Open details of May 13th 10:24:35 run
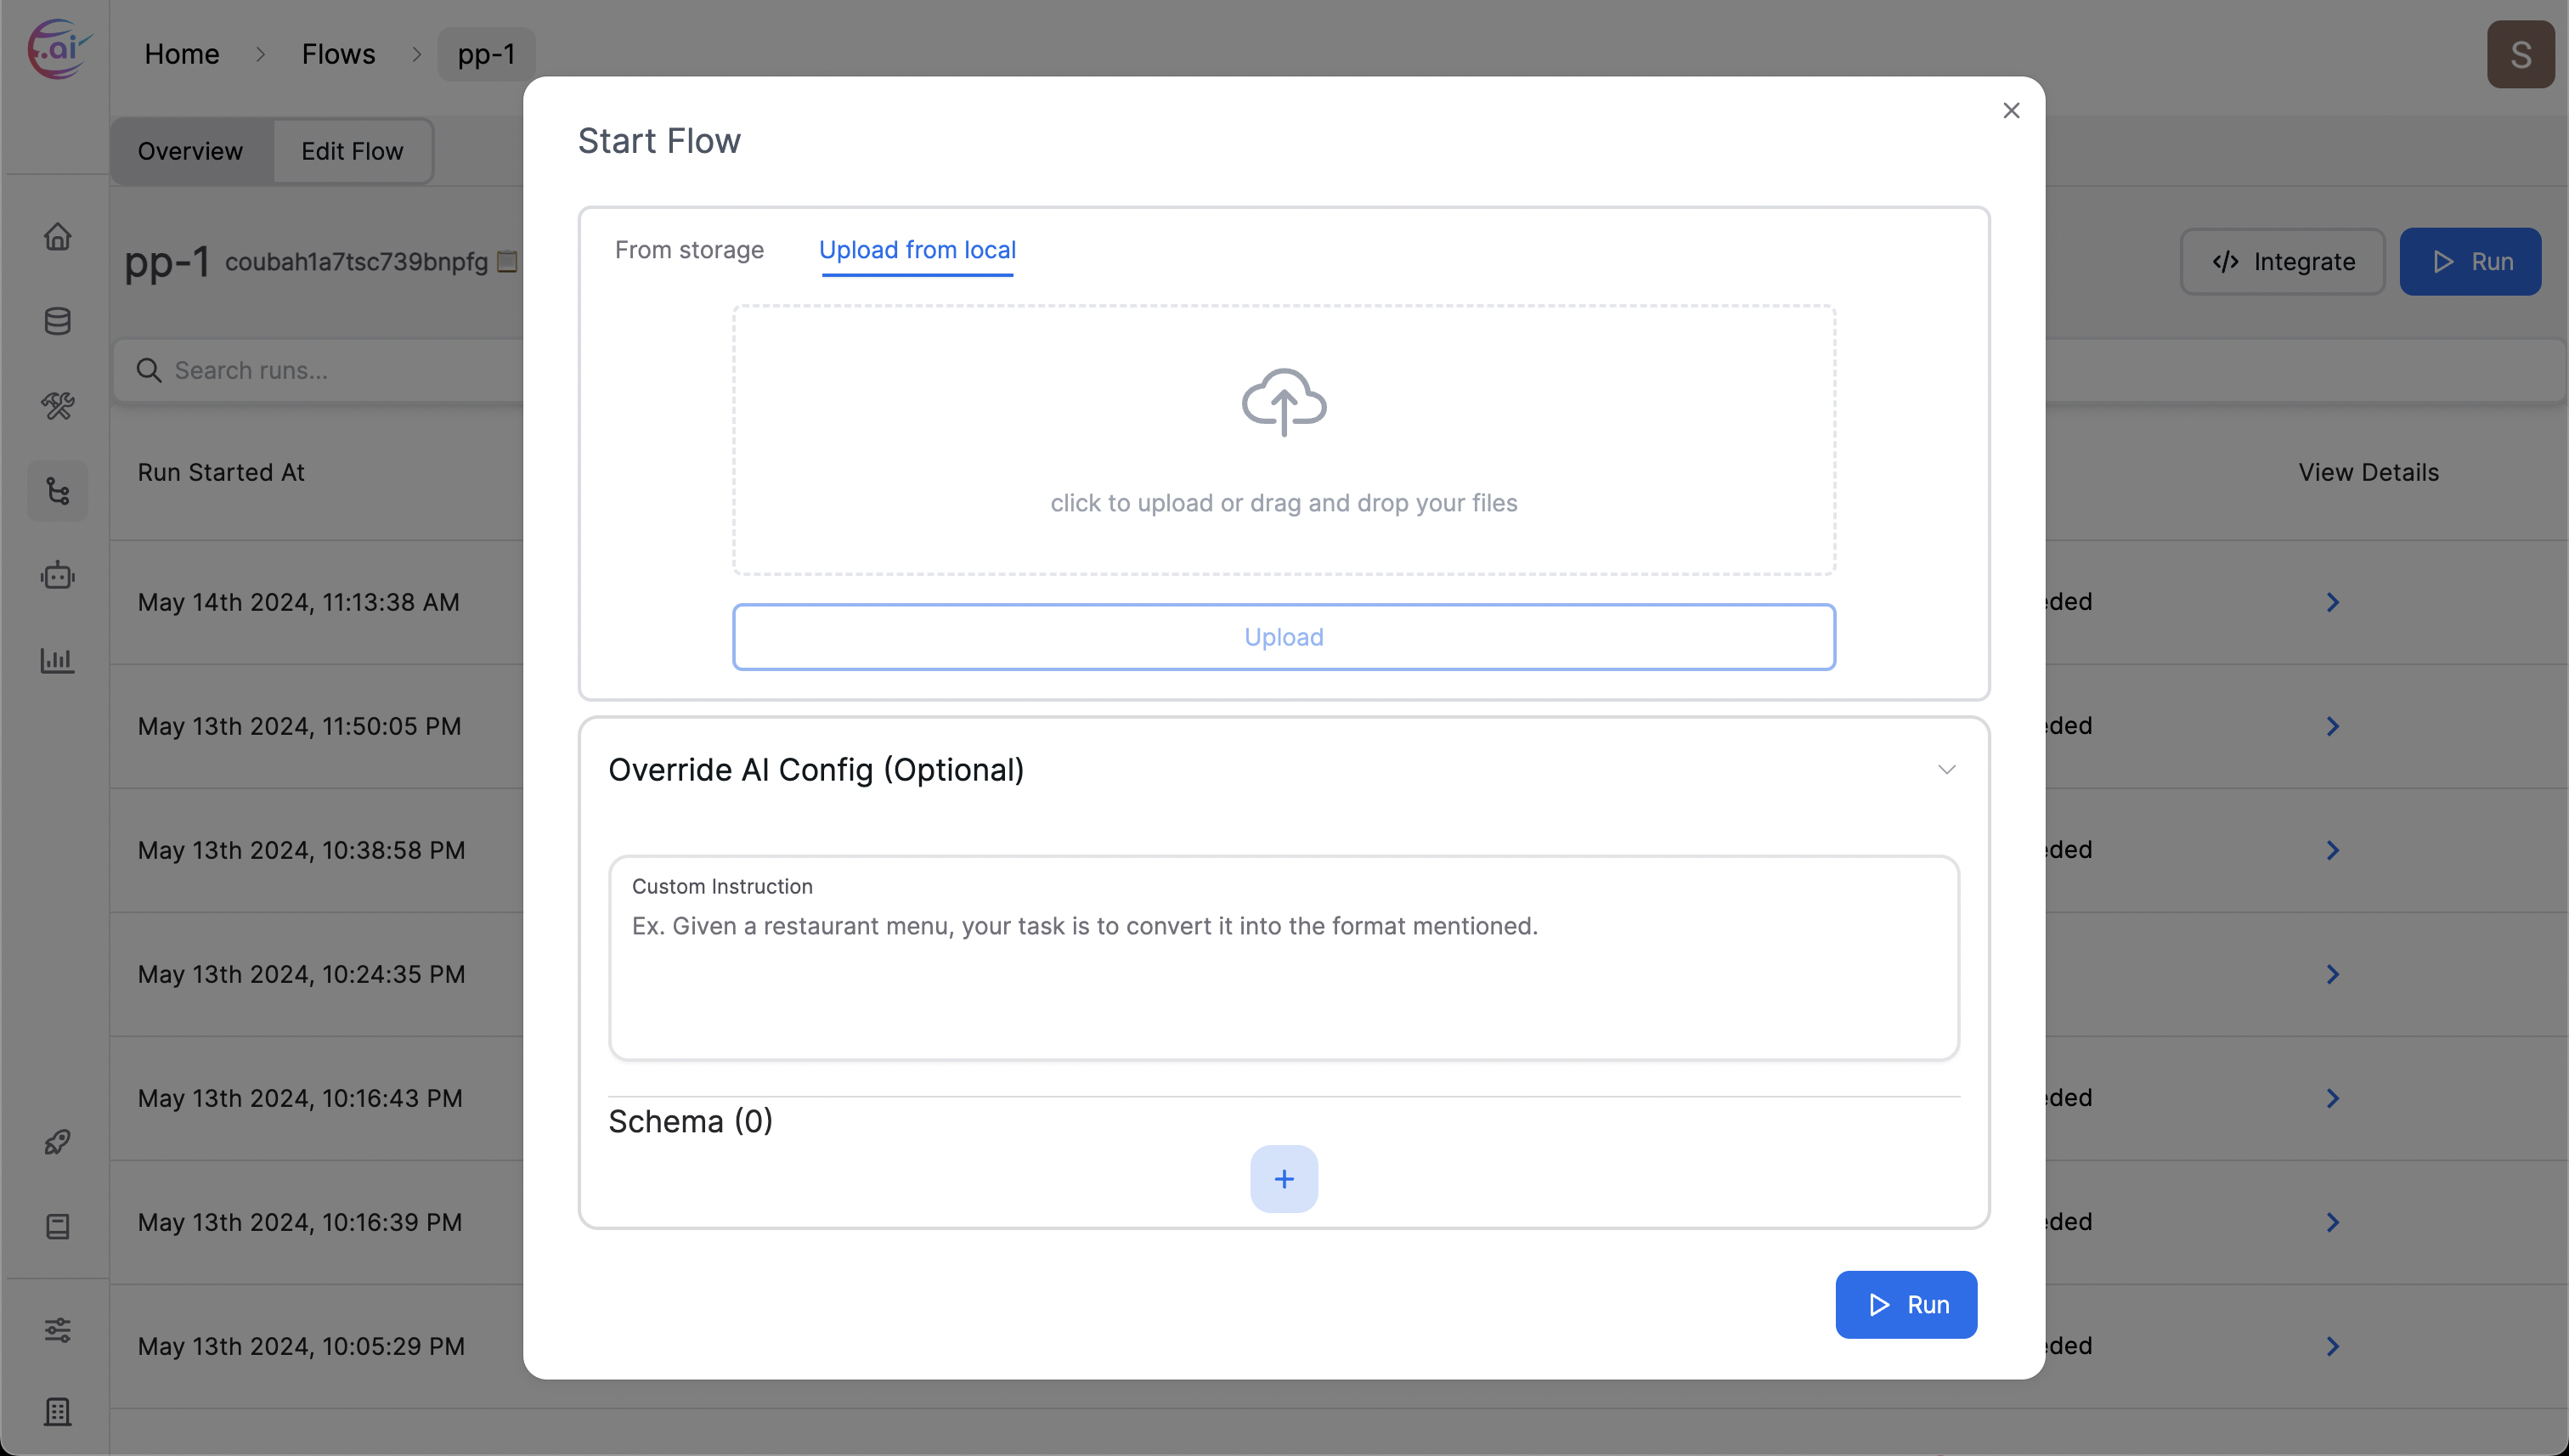Viewport: 2569px width, 1456px height. [x=2332, y=974]
